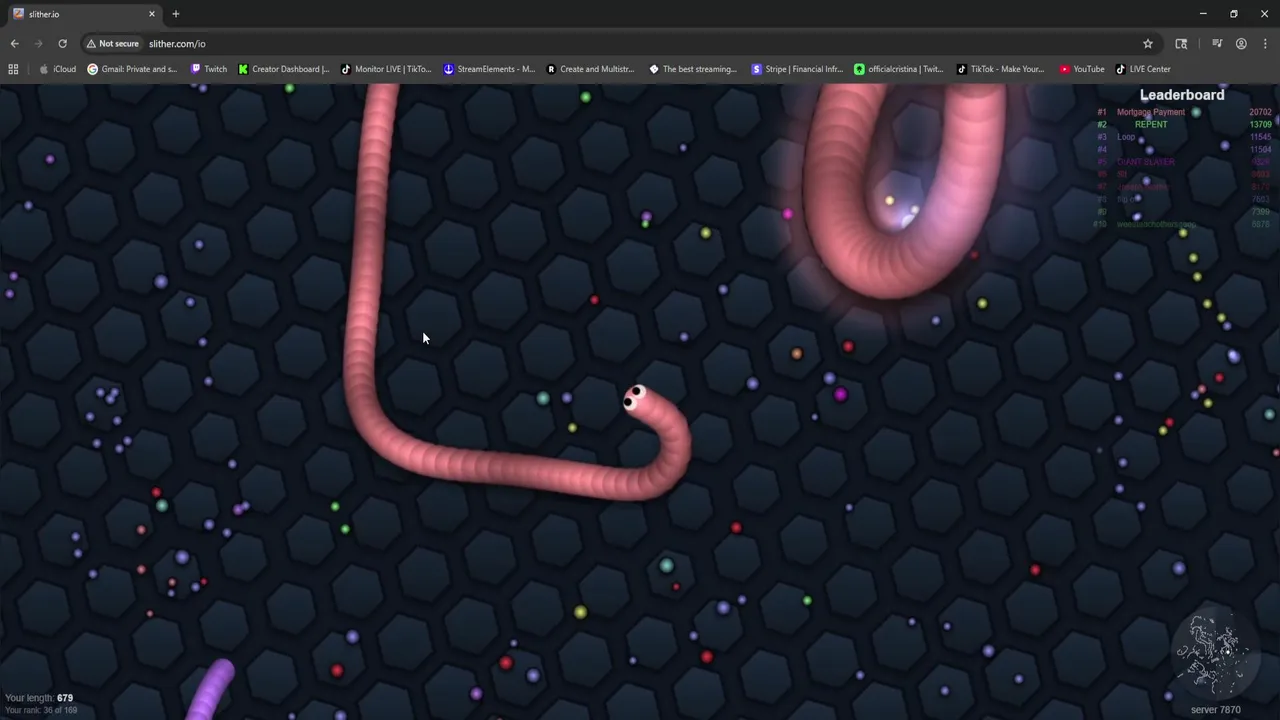Click the browser forward arrow

(x=38, y=44)
